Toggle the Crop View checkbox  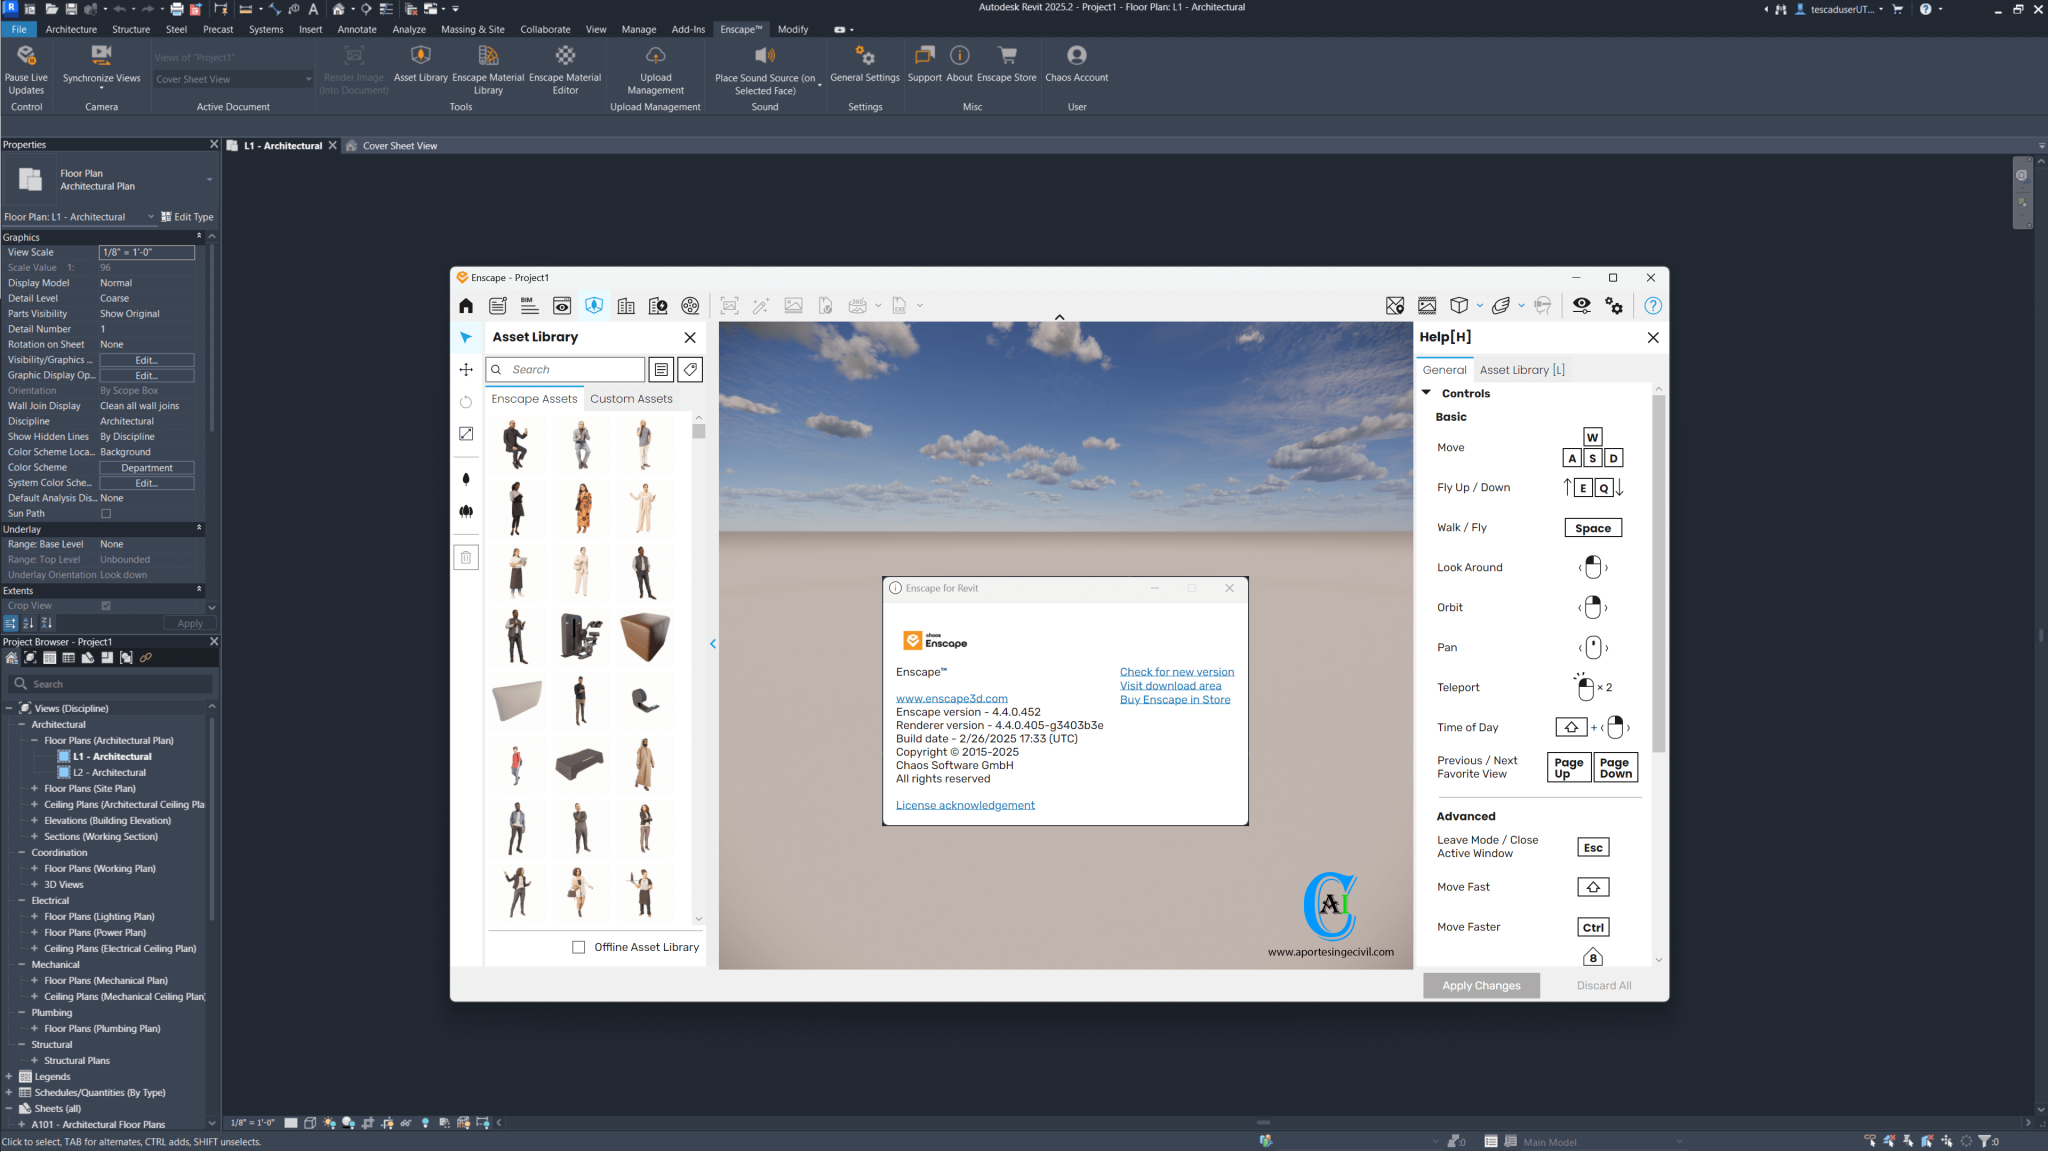coord(106,606)
